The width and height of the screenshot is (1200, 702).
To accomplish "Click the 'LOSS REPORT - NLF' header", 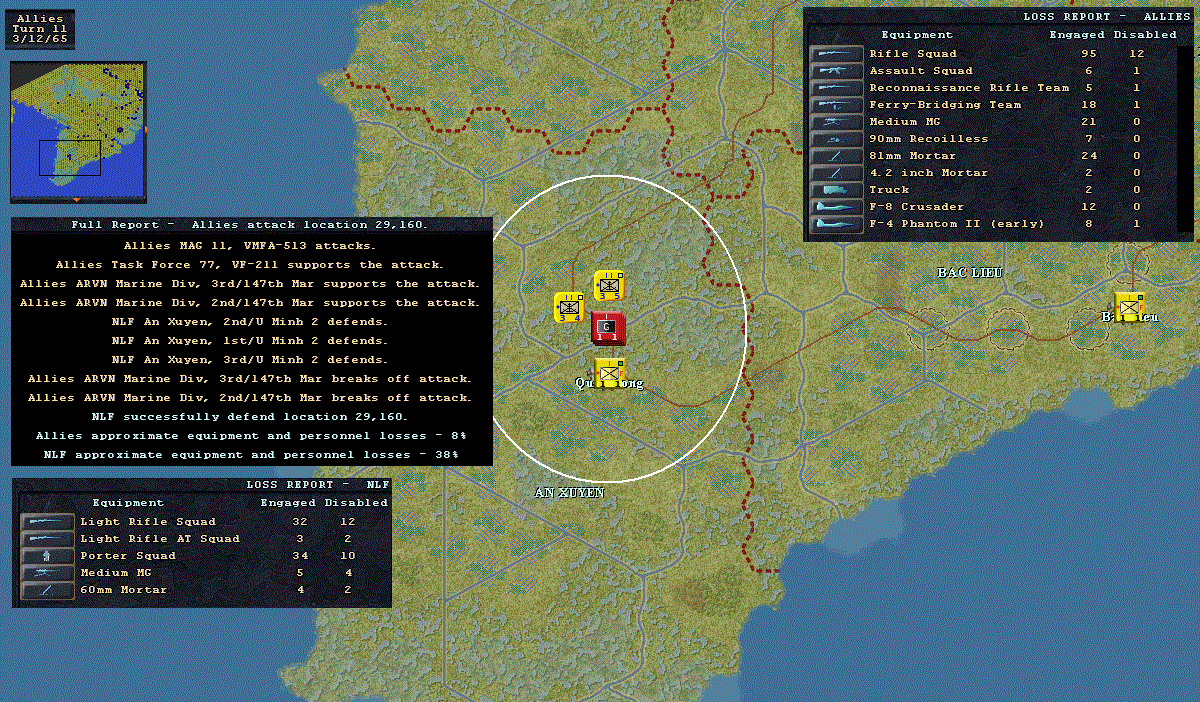I will tap(318, 485).
